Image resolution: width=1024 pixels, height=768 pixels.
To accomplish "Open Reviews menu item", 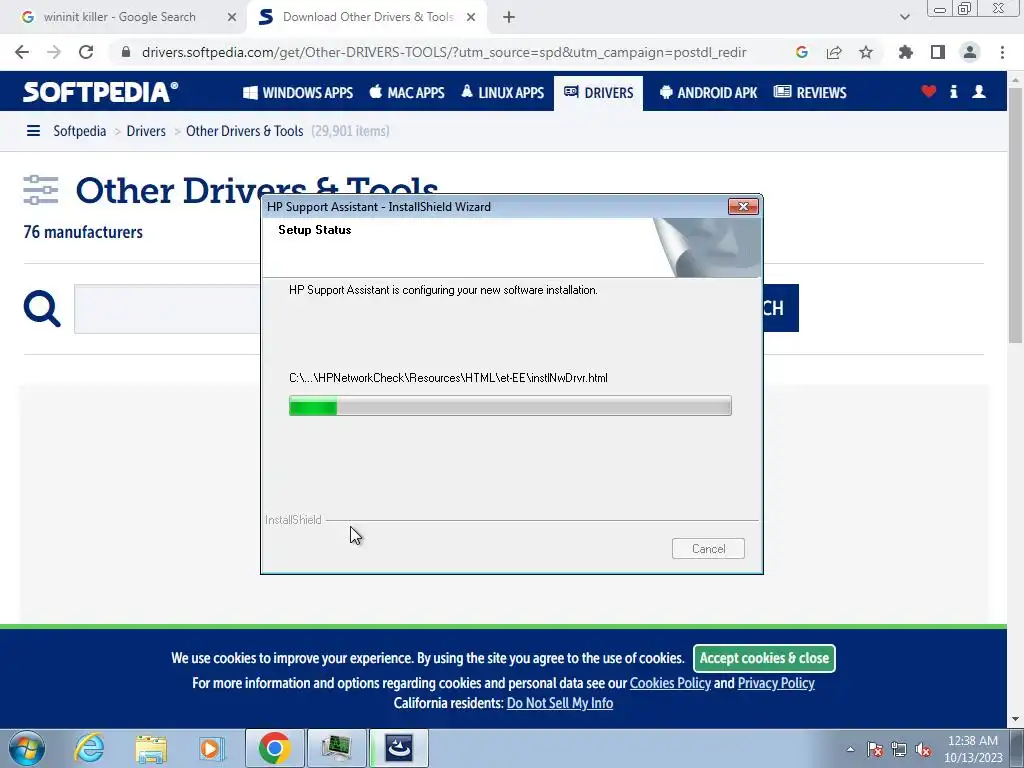I will 810,93.
